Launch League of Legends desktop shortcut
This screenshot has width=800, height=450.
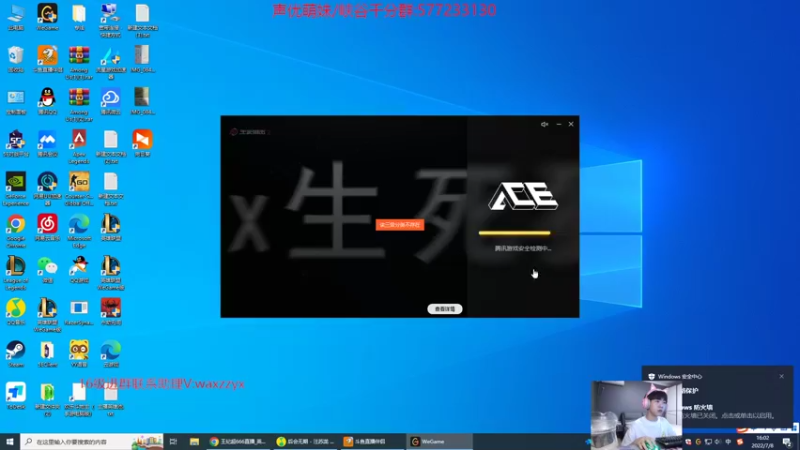coord(16,273)
